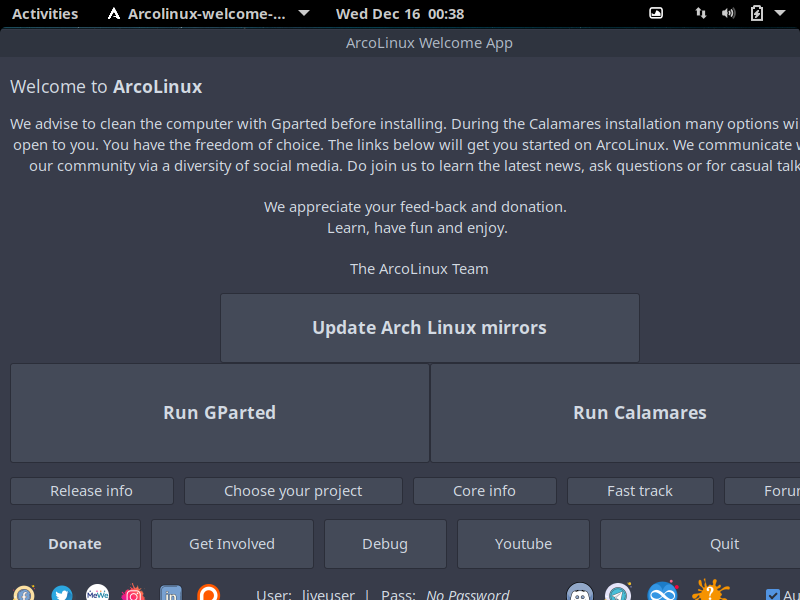The height and width of the screenshot is (600, 800).
Task: Click the blue infinity symbol icon
Action: click(662, 592)
